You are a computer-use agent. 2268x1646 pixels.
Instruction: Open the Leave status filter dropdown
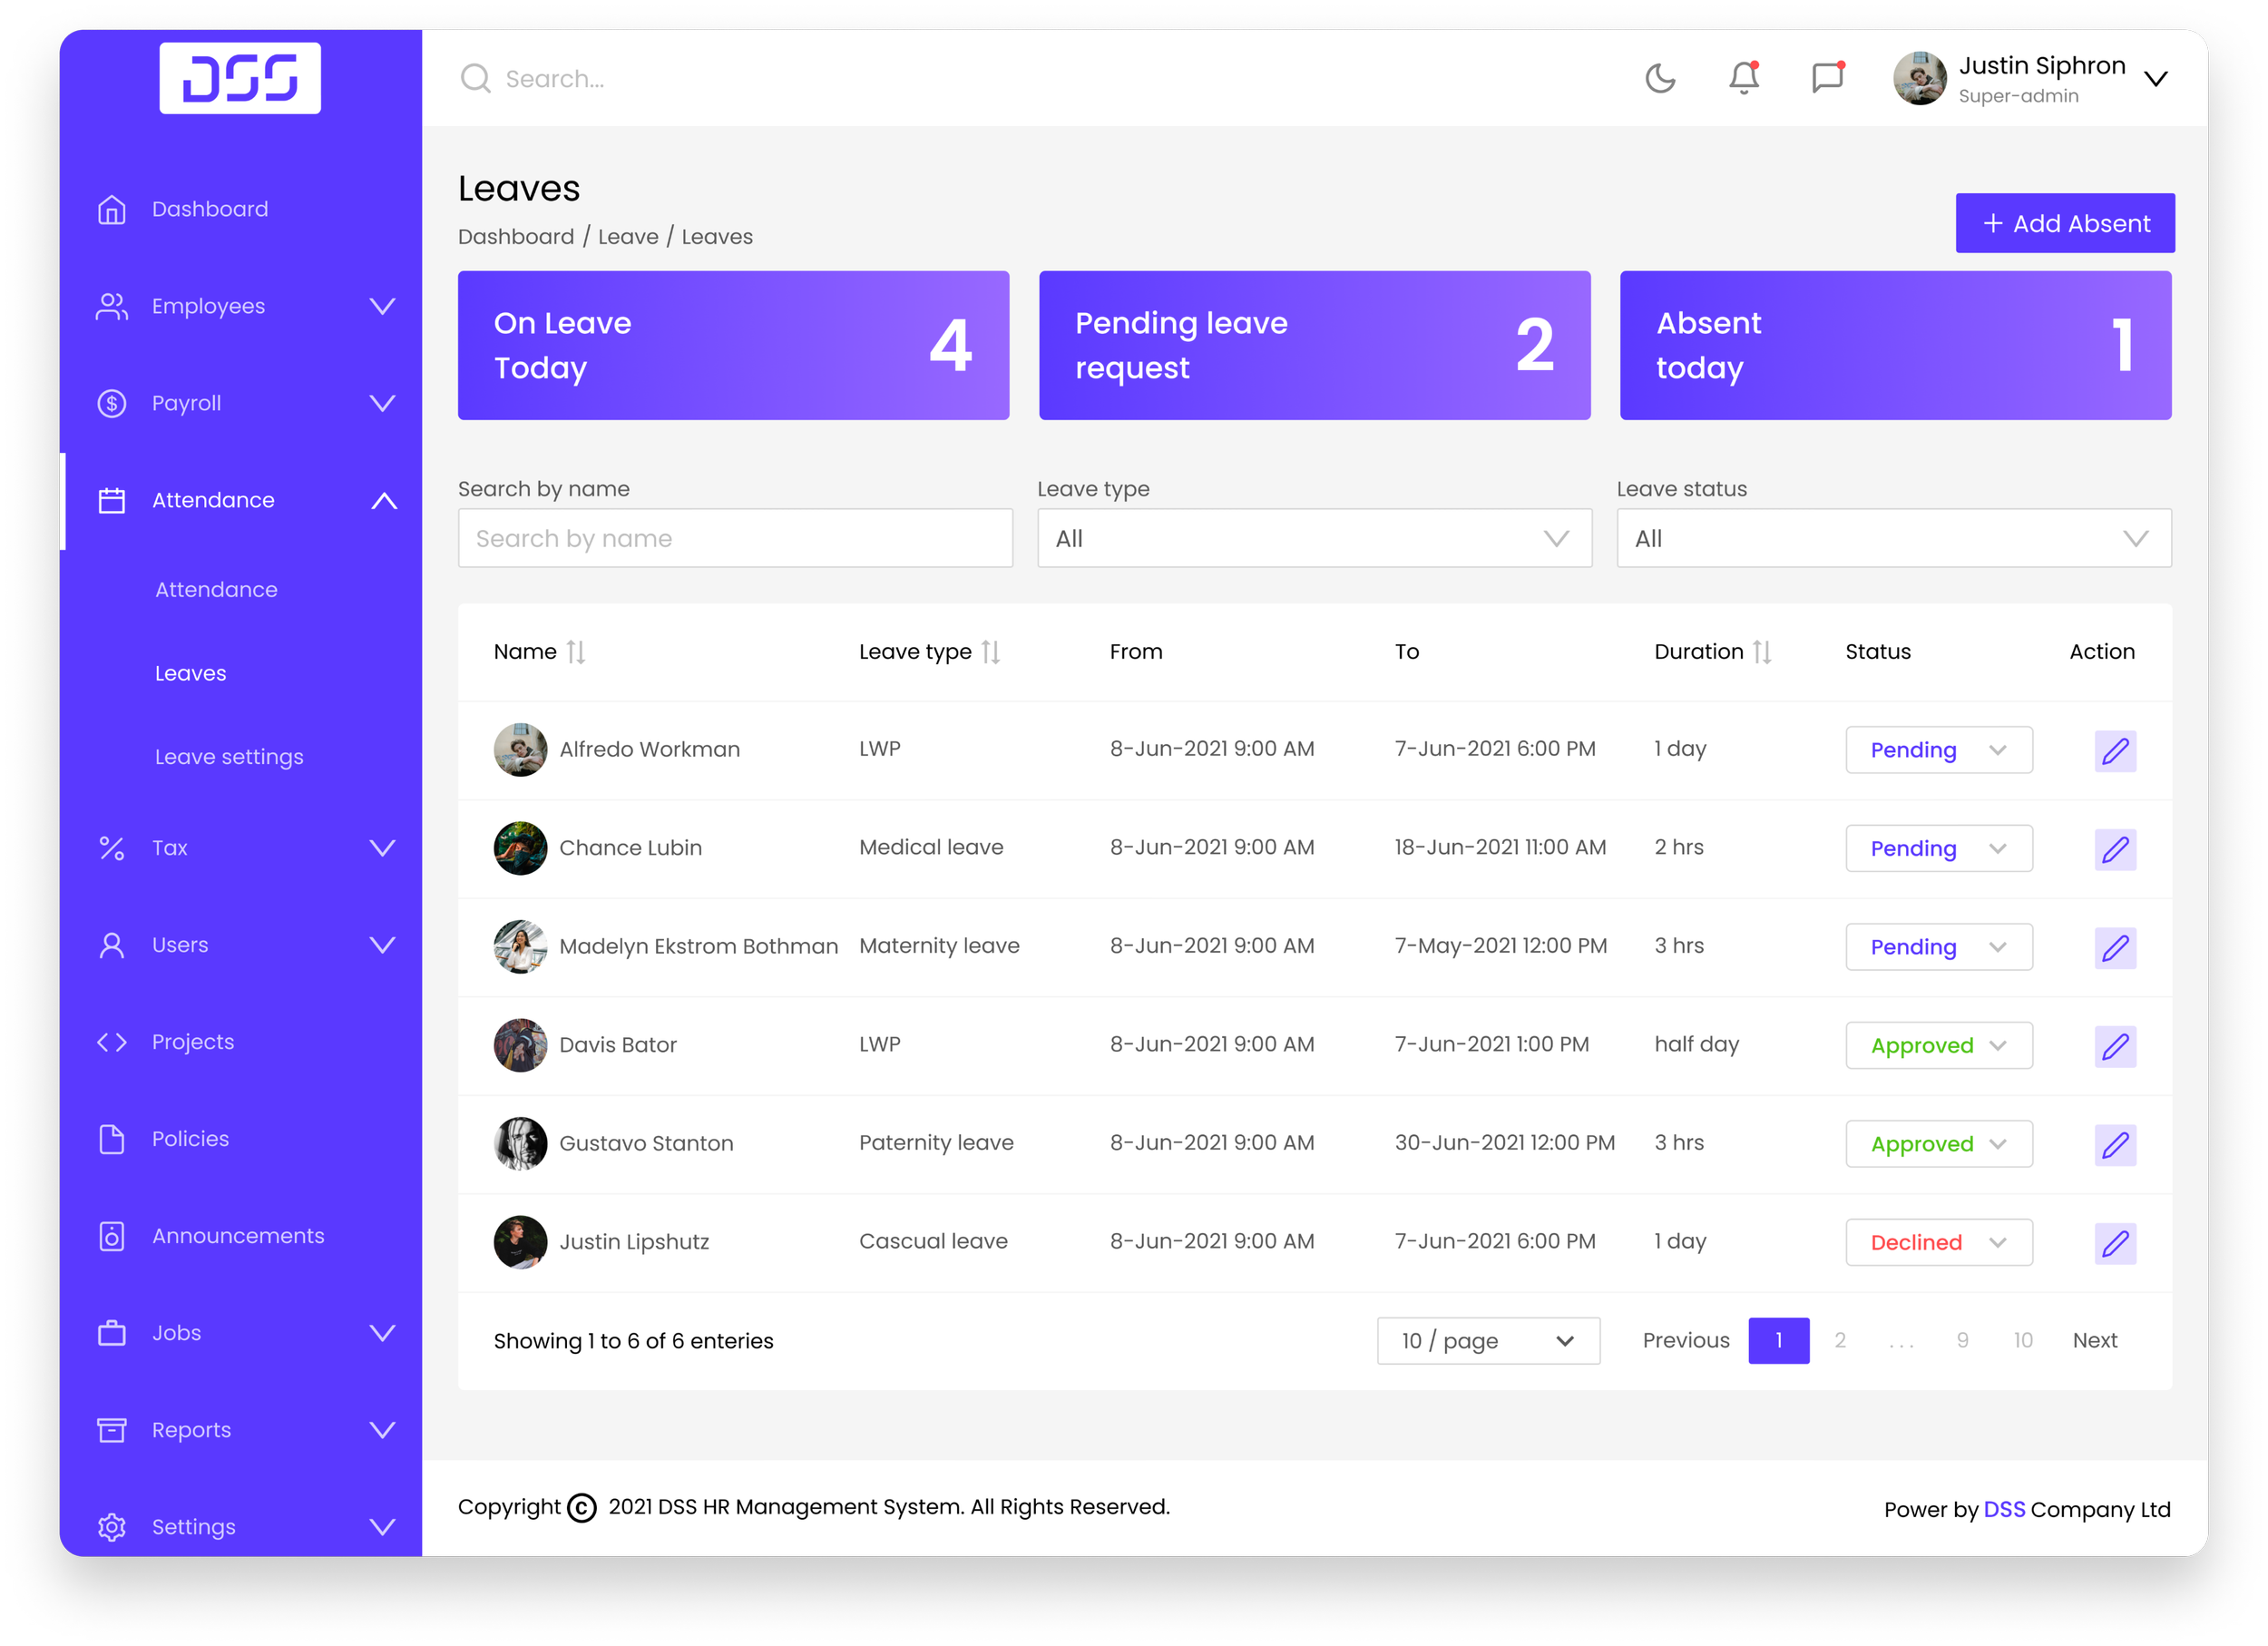coord(1894,538)
